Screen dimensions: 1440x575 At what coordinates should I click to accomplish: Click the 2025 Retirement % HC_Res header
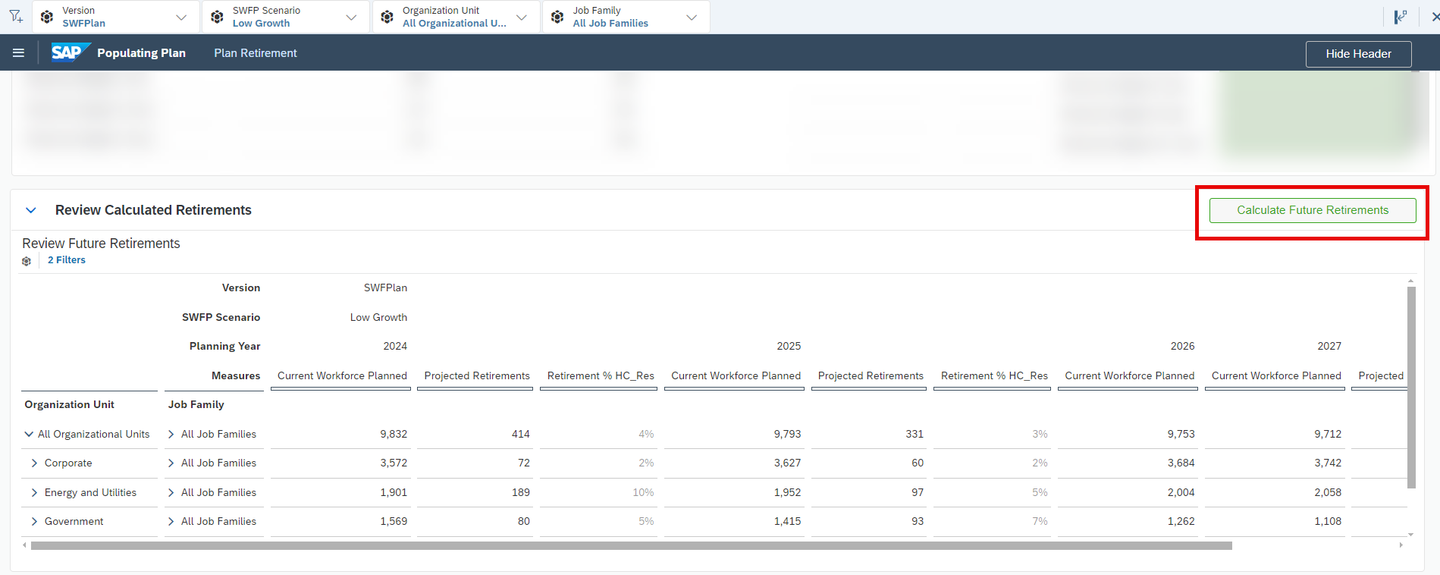(994, 376)
